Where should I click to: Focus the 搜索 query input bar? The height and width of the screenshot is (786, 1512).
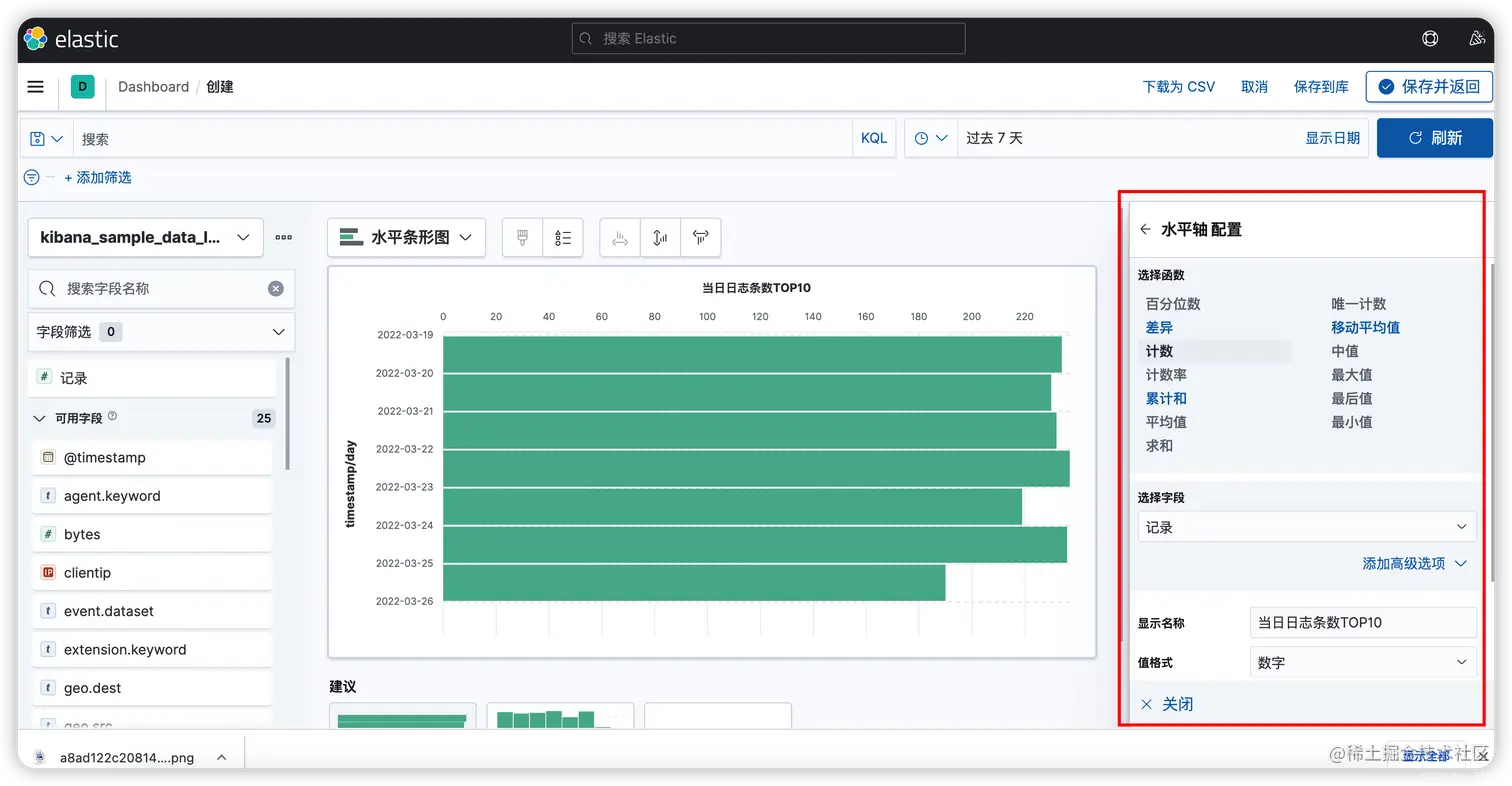(x=463, y=138)
